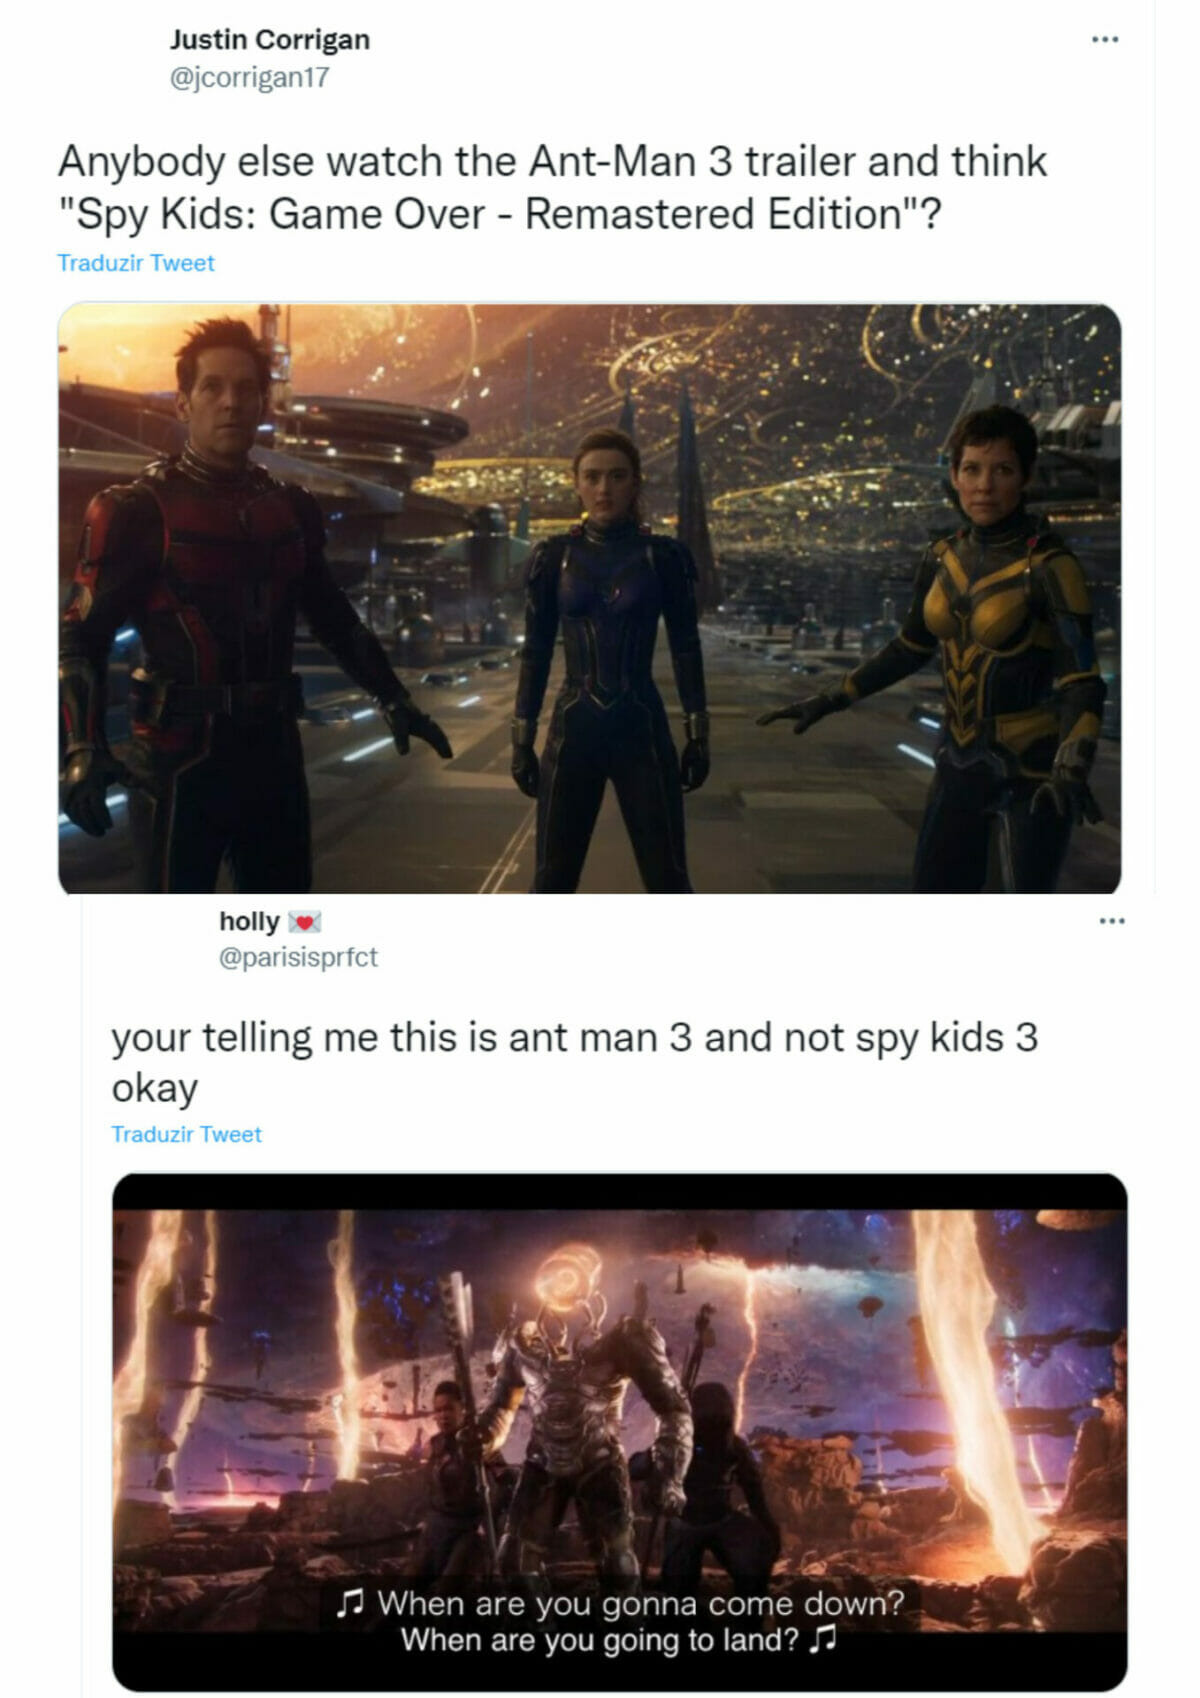Click the music note ending the subtitle
Screen dimensions: 1200x1698
(x=821, y=1640)
